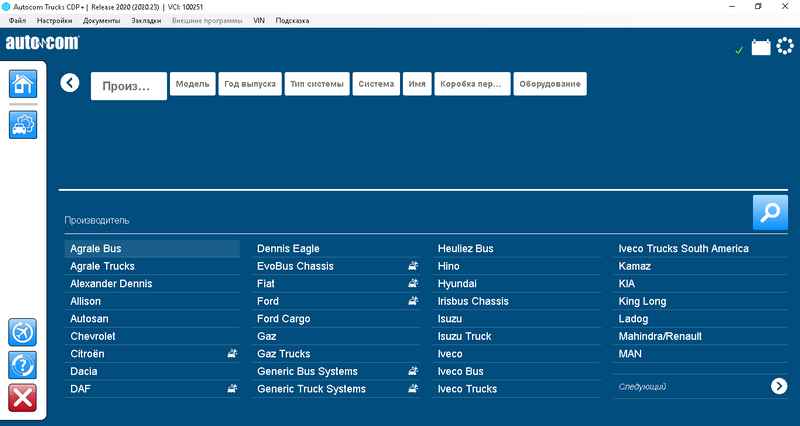Image resolution: width=800 pixels, height=426 pixels.
Task: Select Allison manufacturer
Action: tap(152, 301)
